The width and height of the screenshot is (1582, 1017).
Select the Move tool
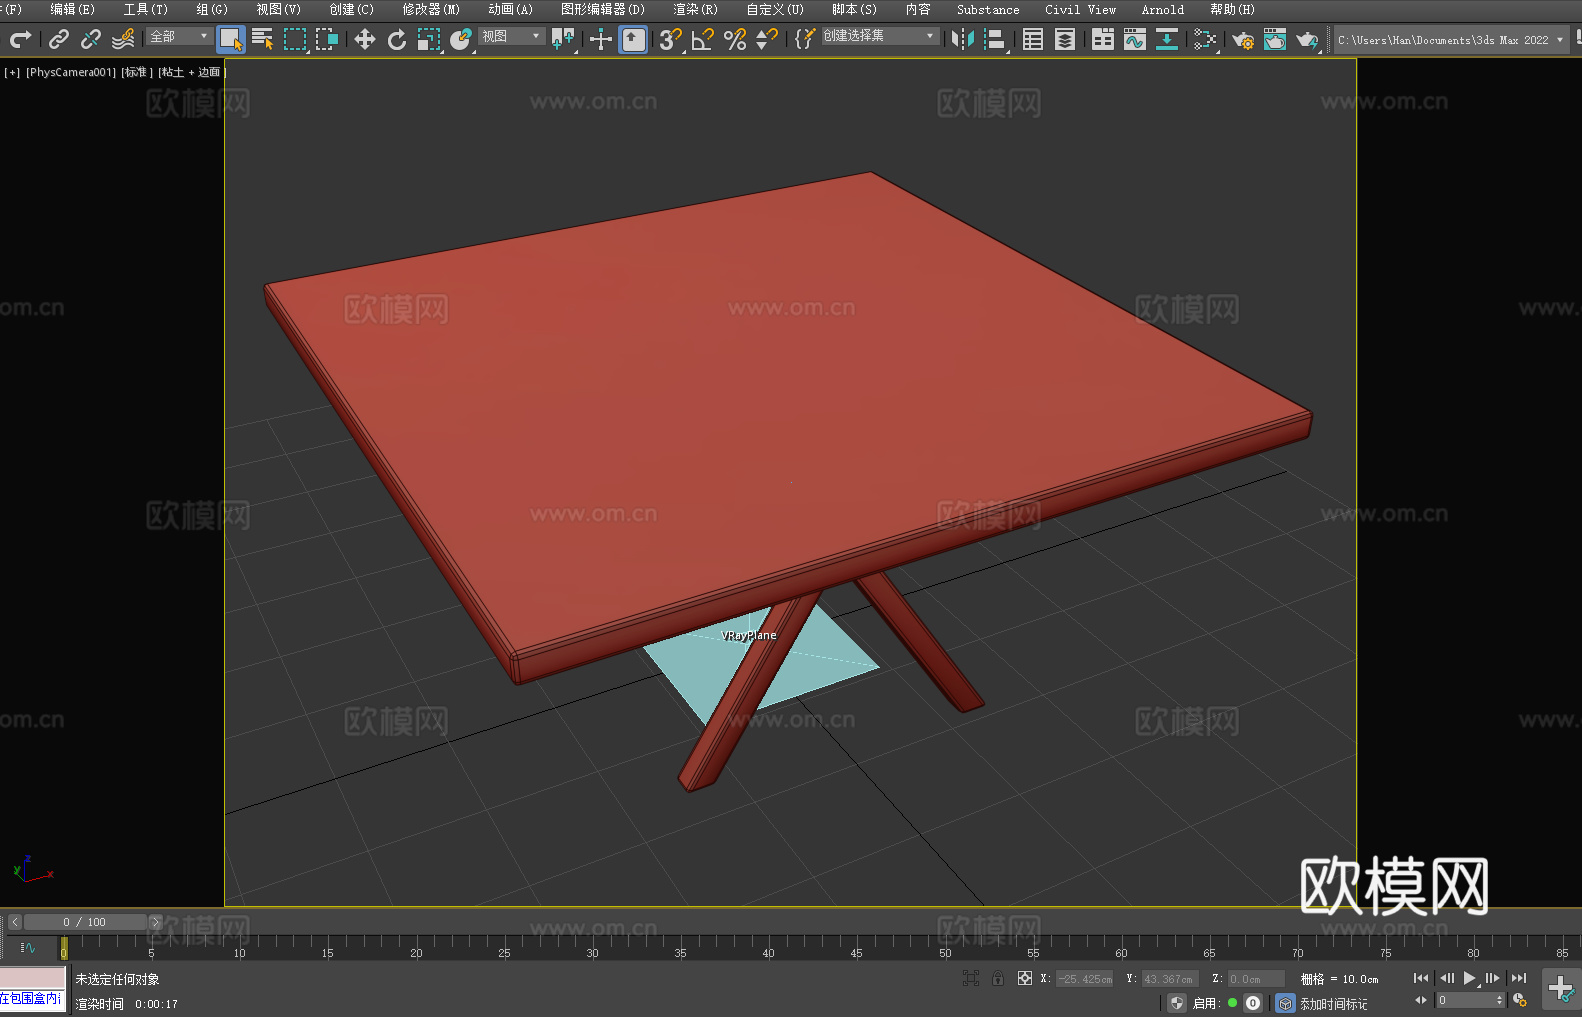[x=365, y=39]
